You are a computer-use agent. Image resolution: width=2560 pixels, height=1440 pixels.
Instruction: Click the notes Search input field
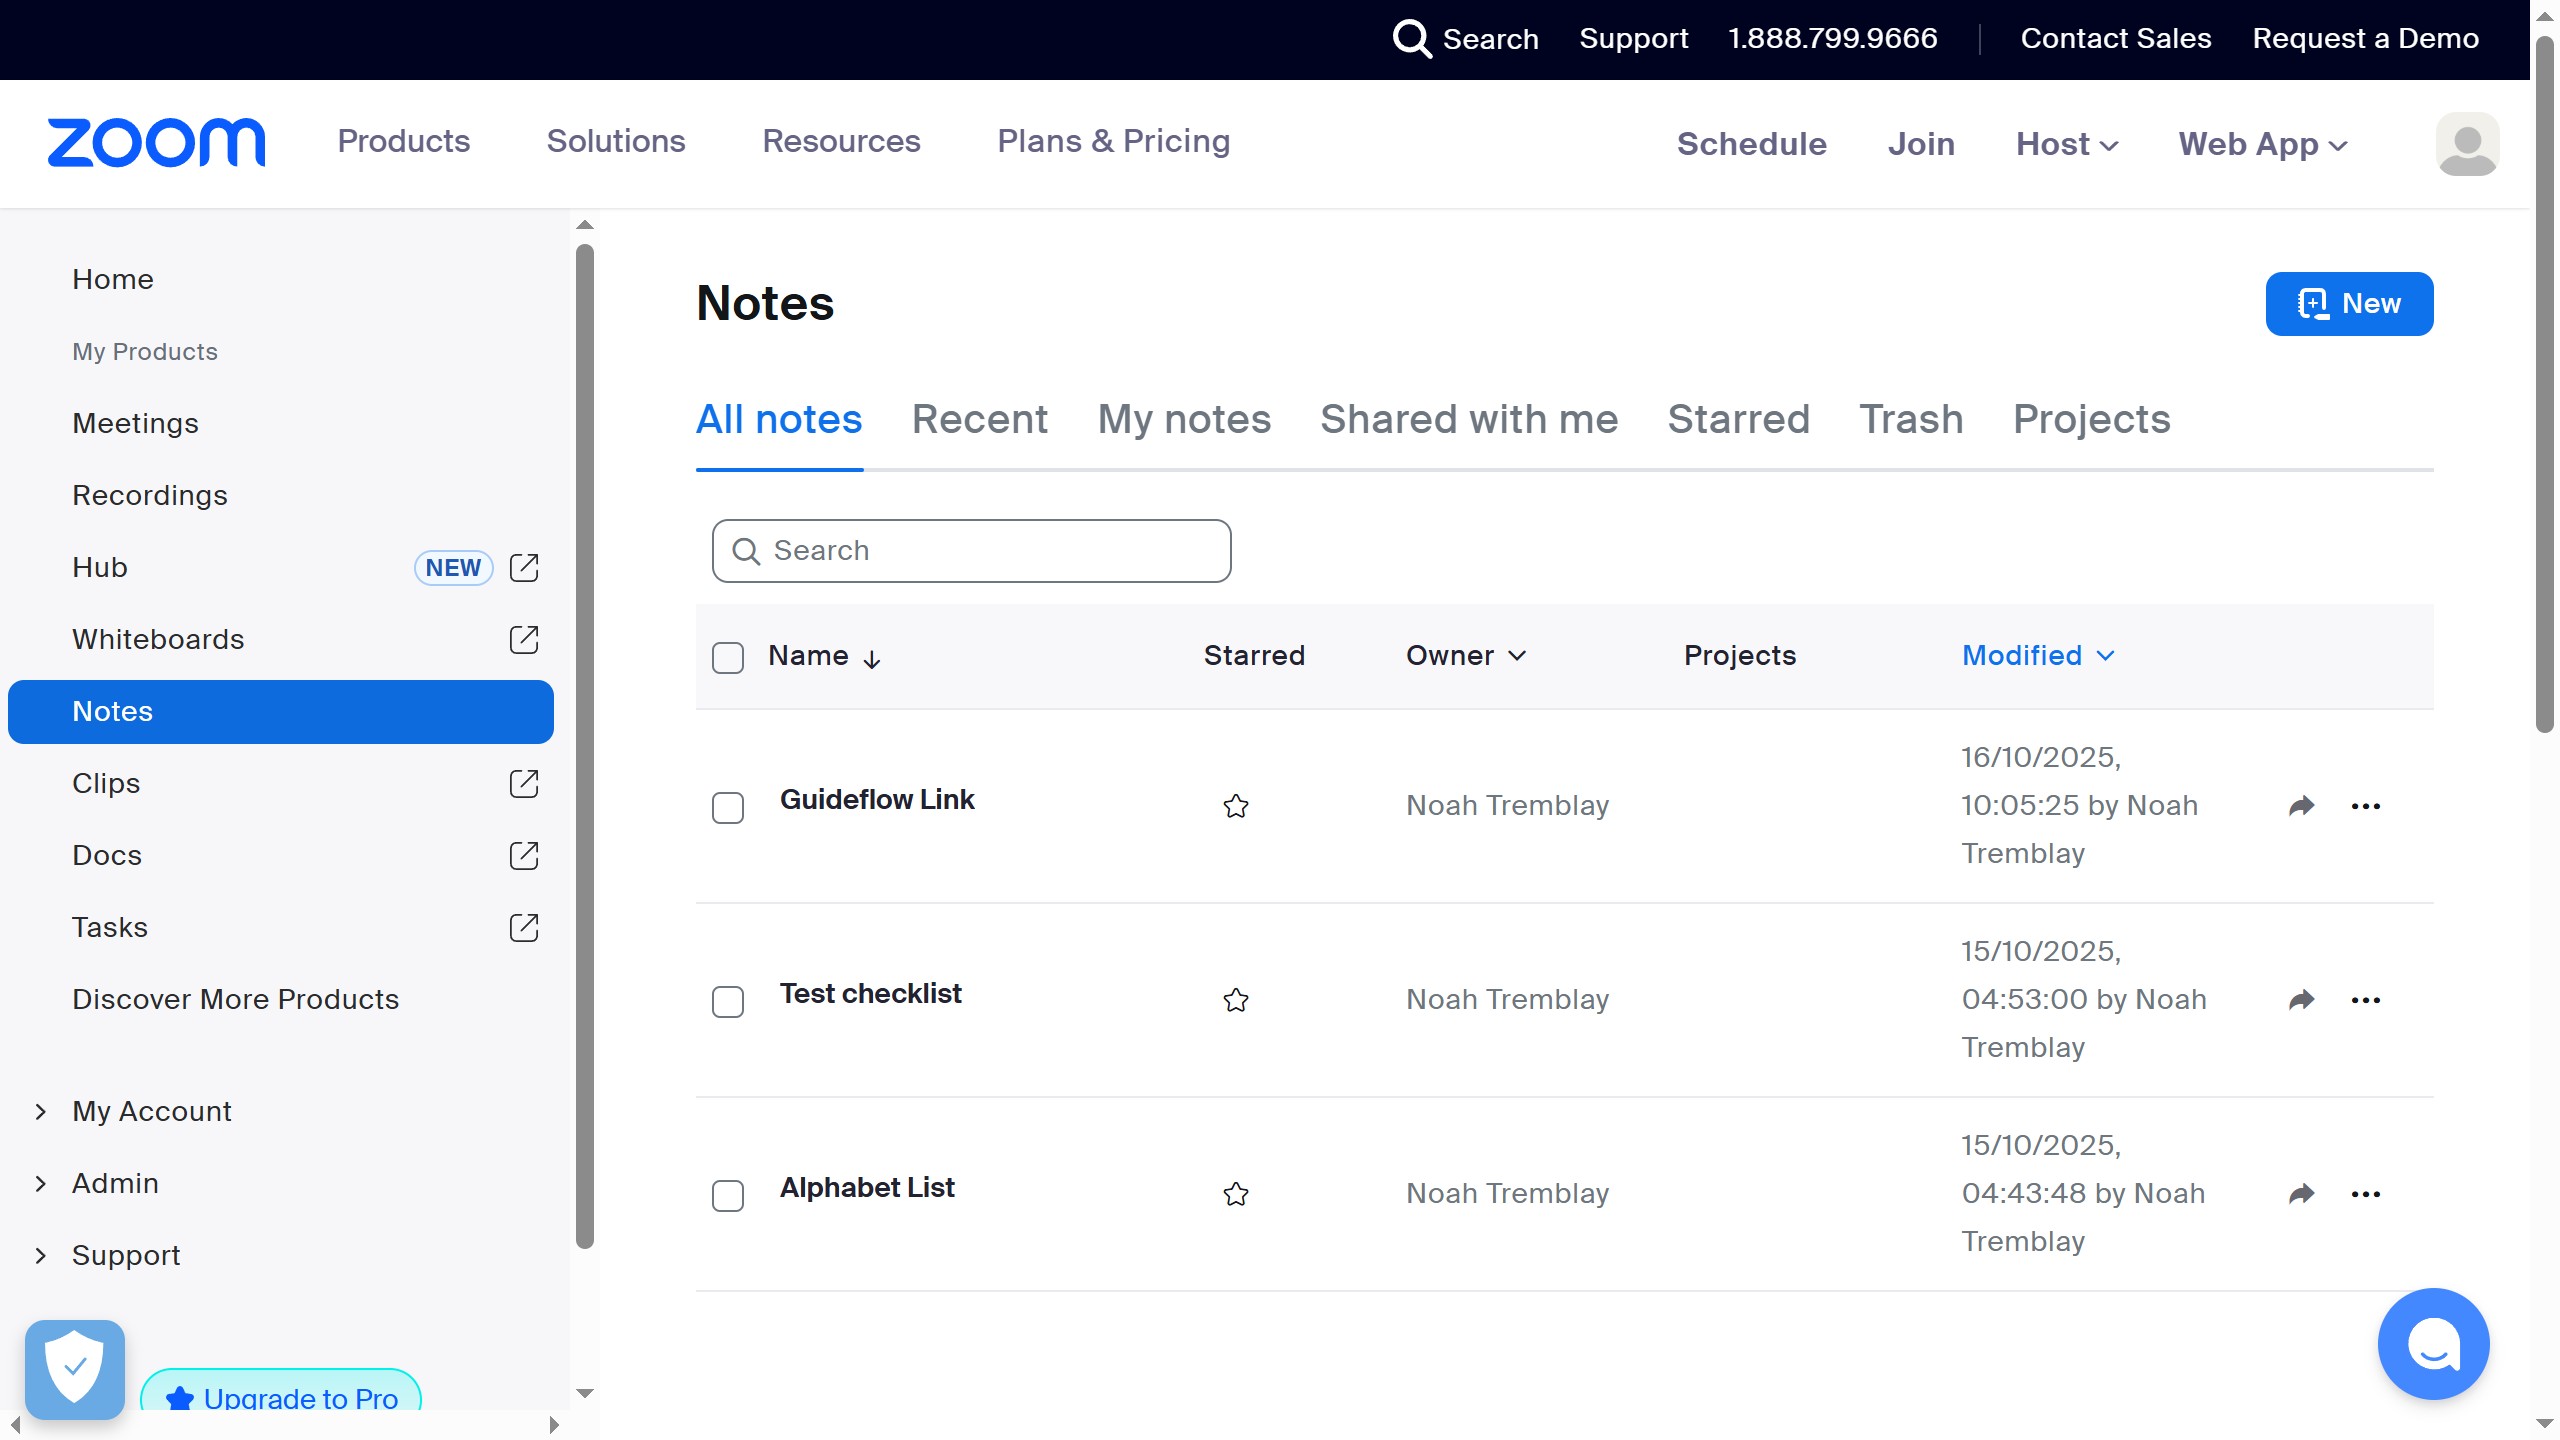971,551
